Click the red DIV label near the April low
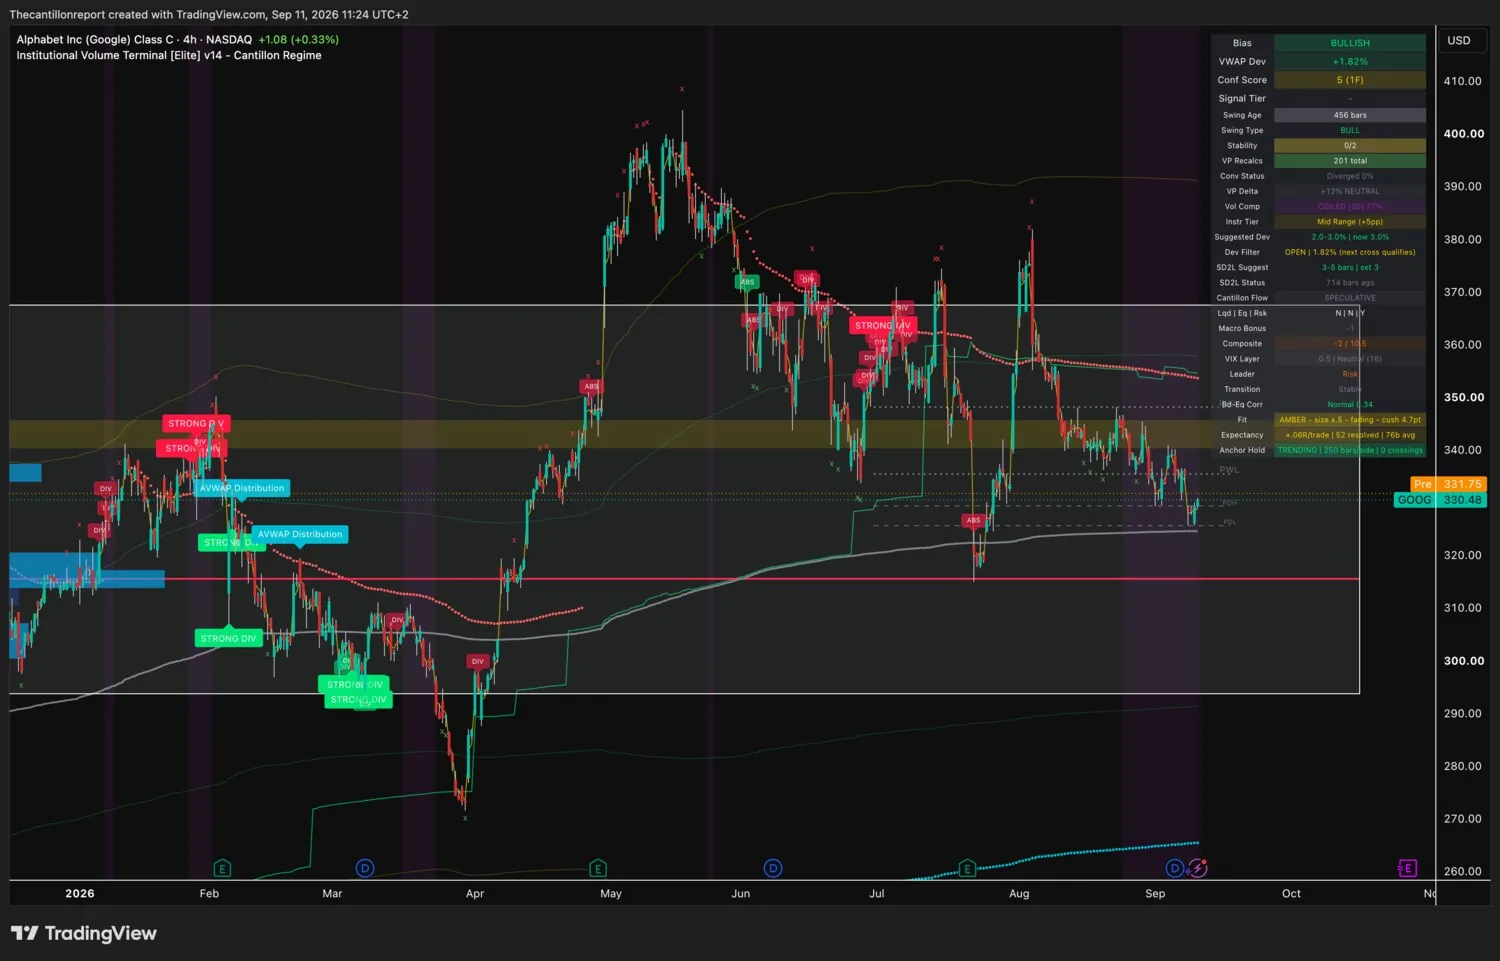Viewport: 1500px width, 961px height. pyautogui.click(x=477, y=661)
